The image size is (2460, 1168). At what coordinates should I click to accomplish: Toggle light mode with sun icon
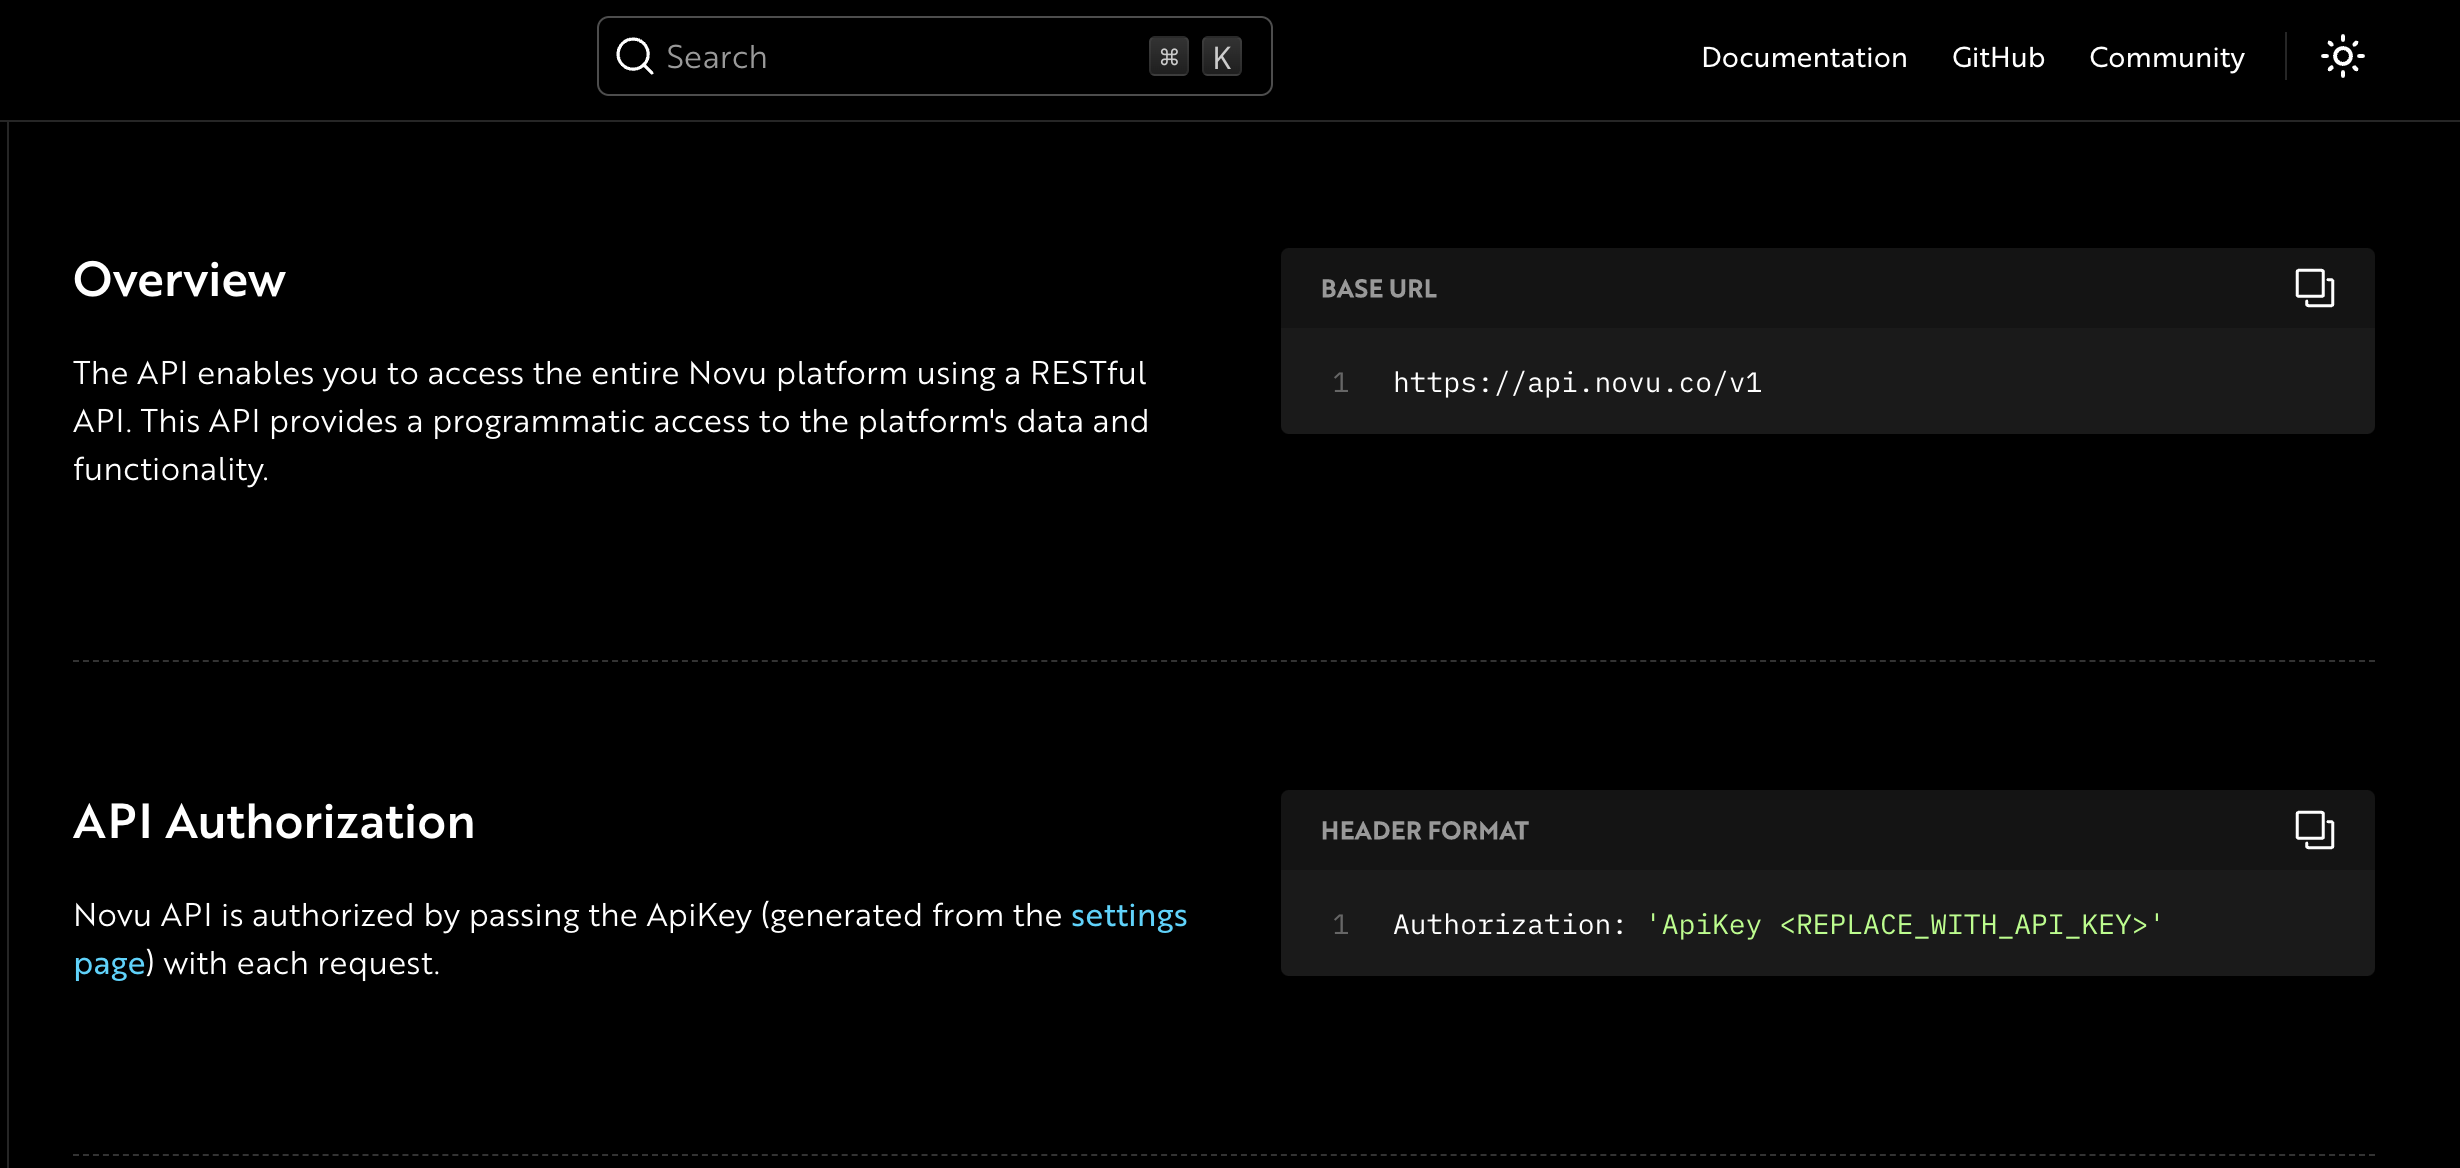click(x=2342, y=56)
